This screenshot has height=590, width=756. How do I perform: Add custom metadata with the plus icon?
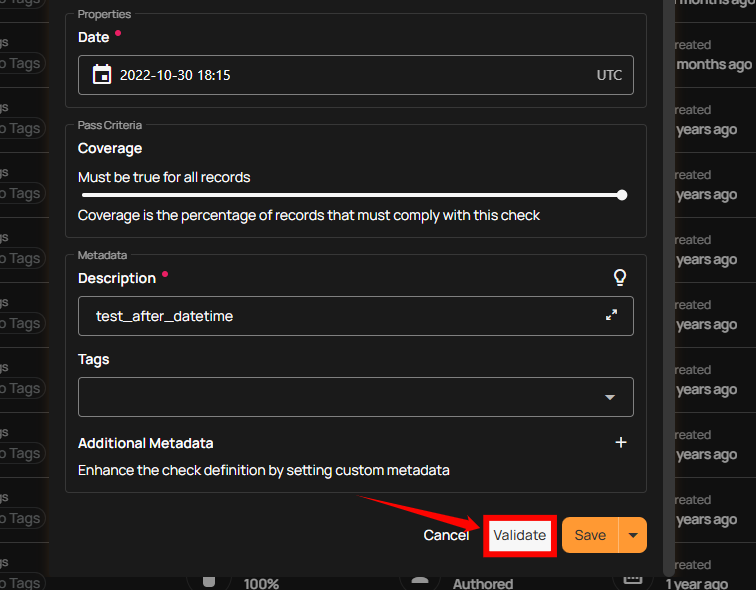[621, 442]
